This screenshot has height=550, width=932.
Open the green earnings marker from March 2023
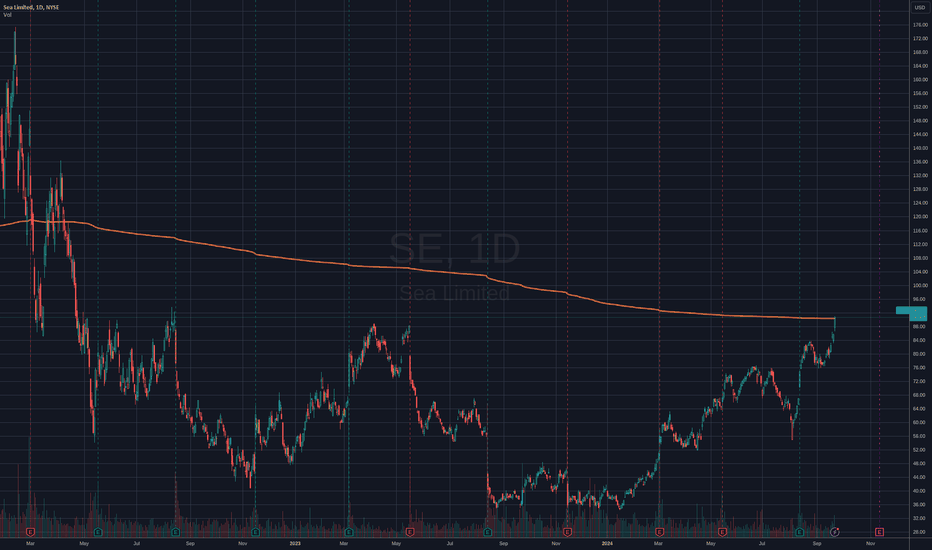coord(349,532)
